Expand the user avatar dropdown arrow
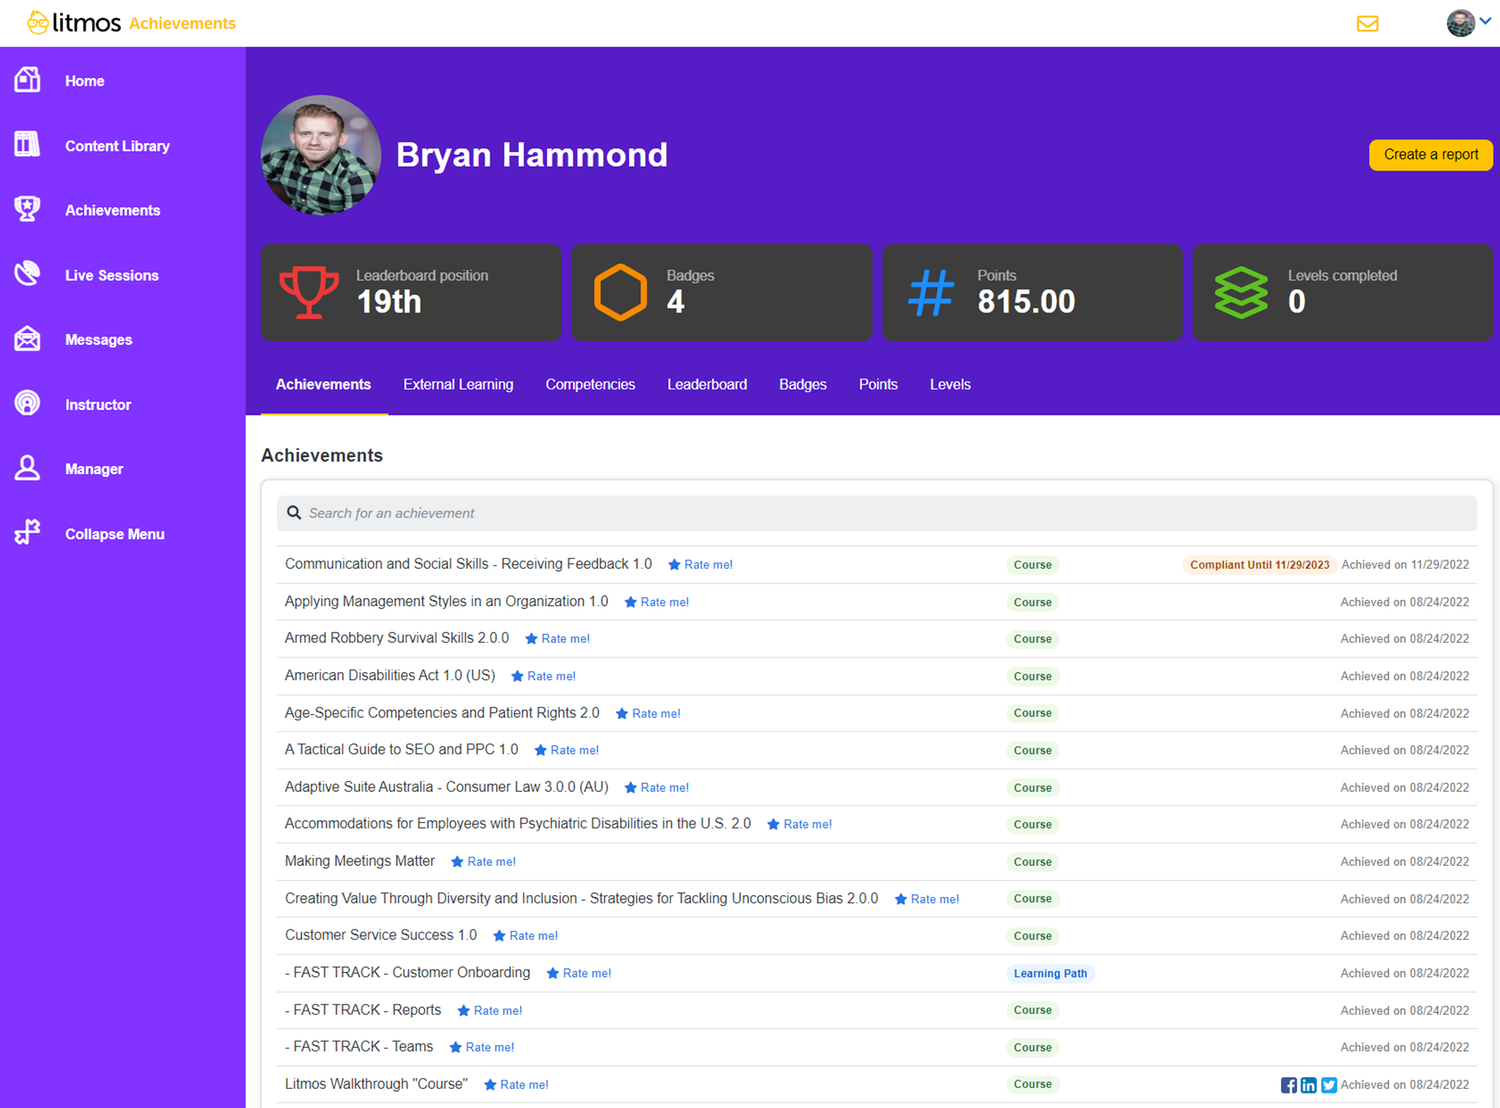Image resolution: width=1500 pixels, height=1108 pixels. pyautogui.click(x=1486, y=21)
